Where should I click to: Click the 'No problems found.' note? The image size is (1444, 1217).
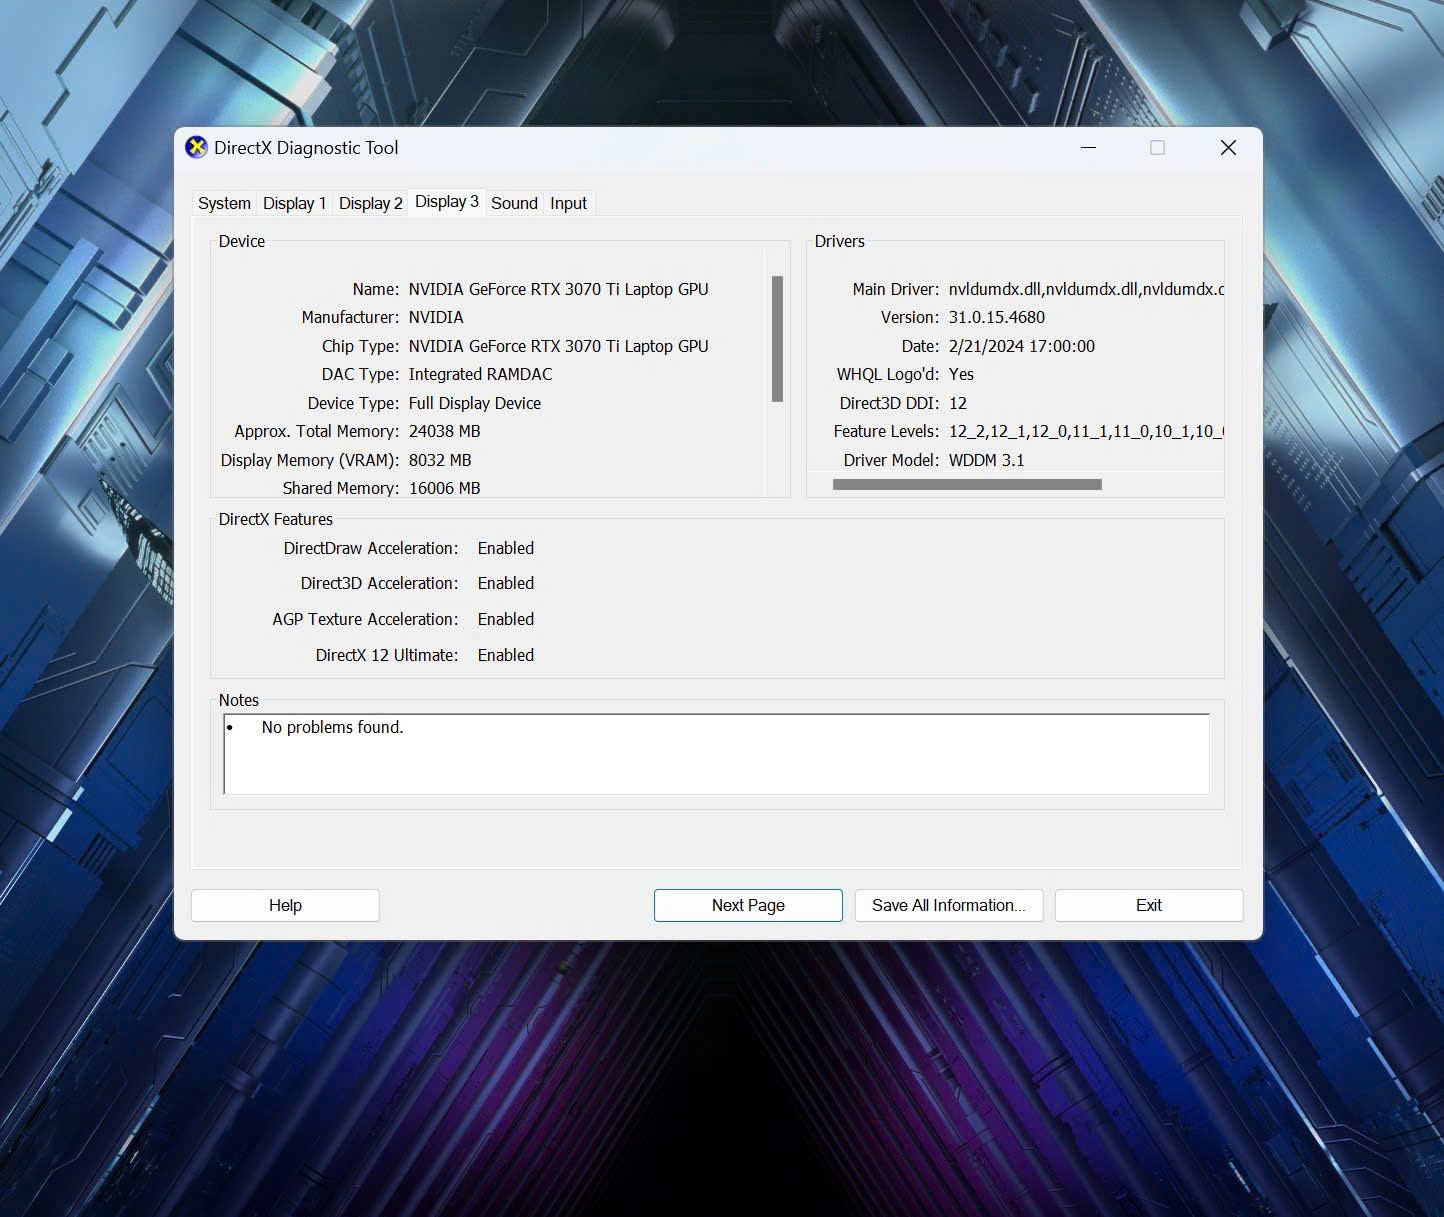[x=333, y=727]
